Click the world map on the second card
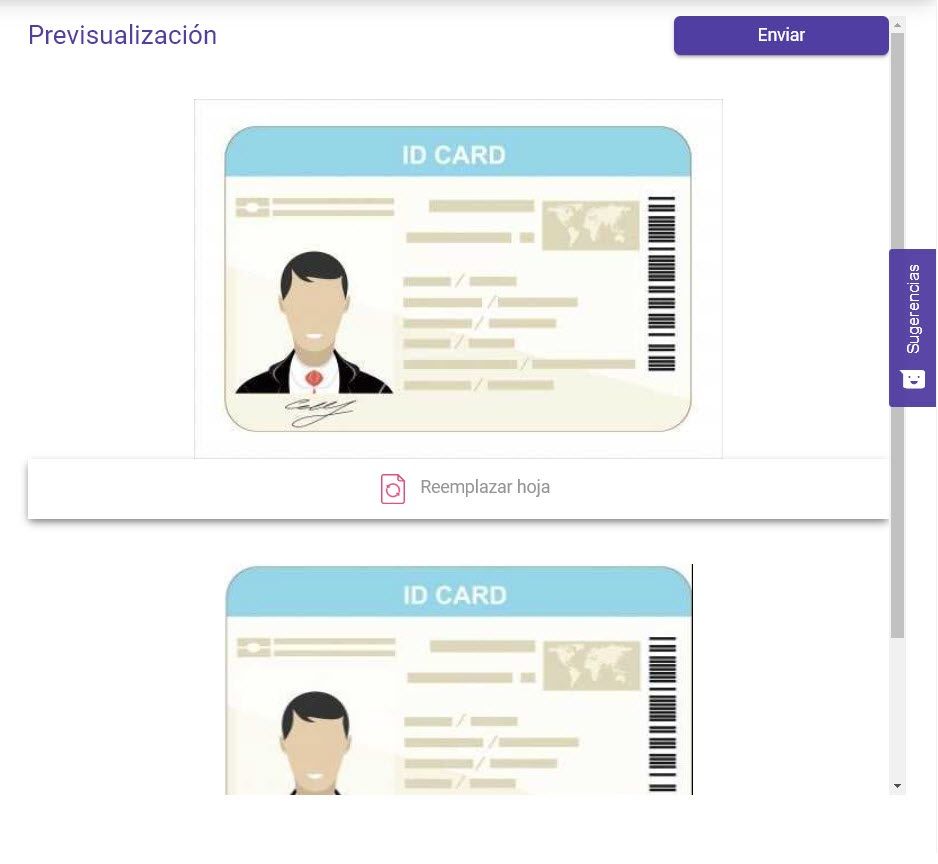The image size is (938, 864). [592, 665]
